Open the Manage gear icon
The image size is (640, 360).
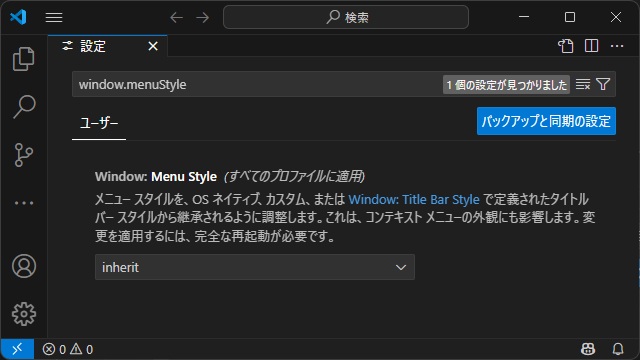tap(24, 314)
